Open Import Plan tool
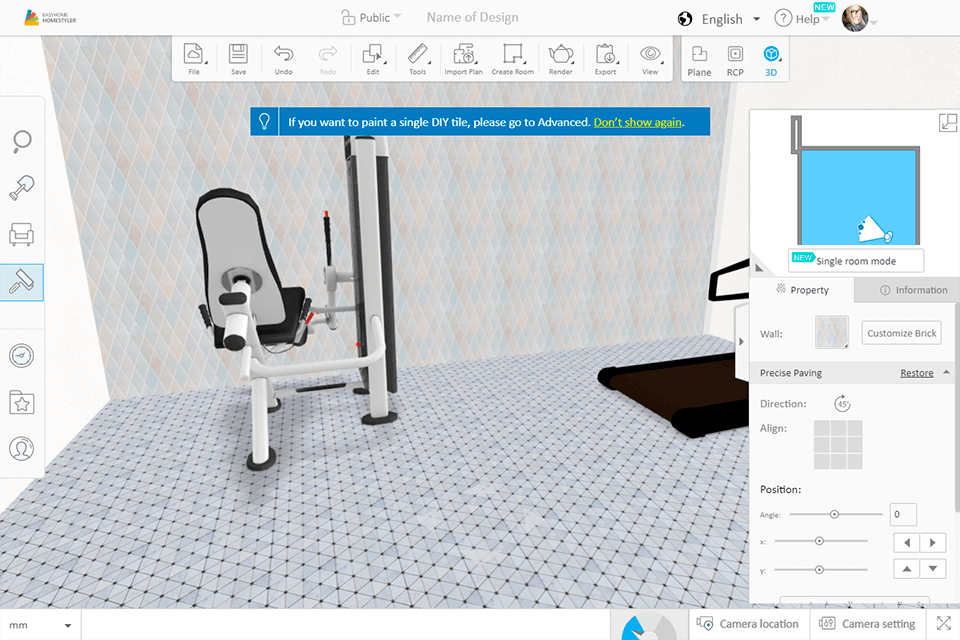The height and width of the screenshot is (640, 960). 463,58
